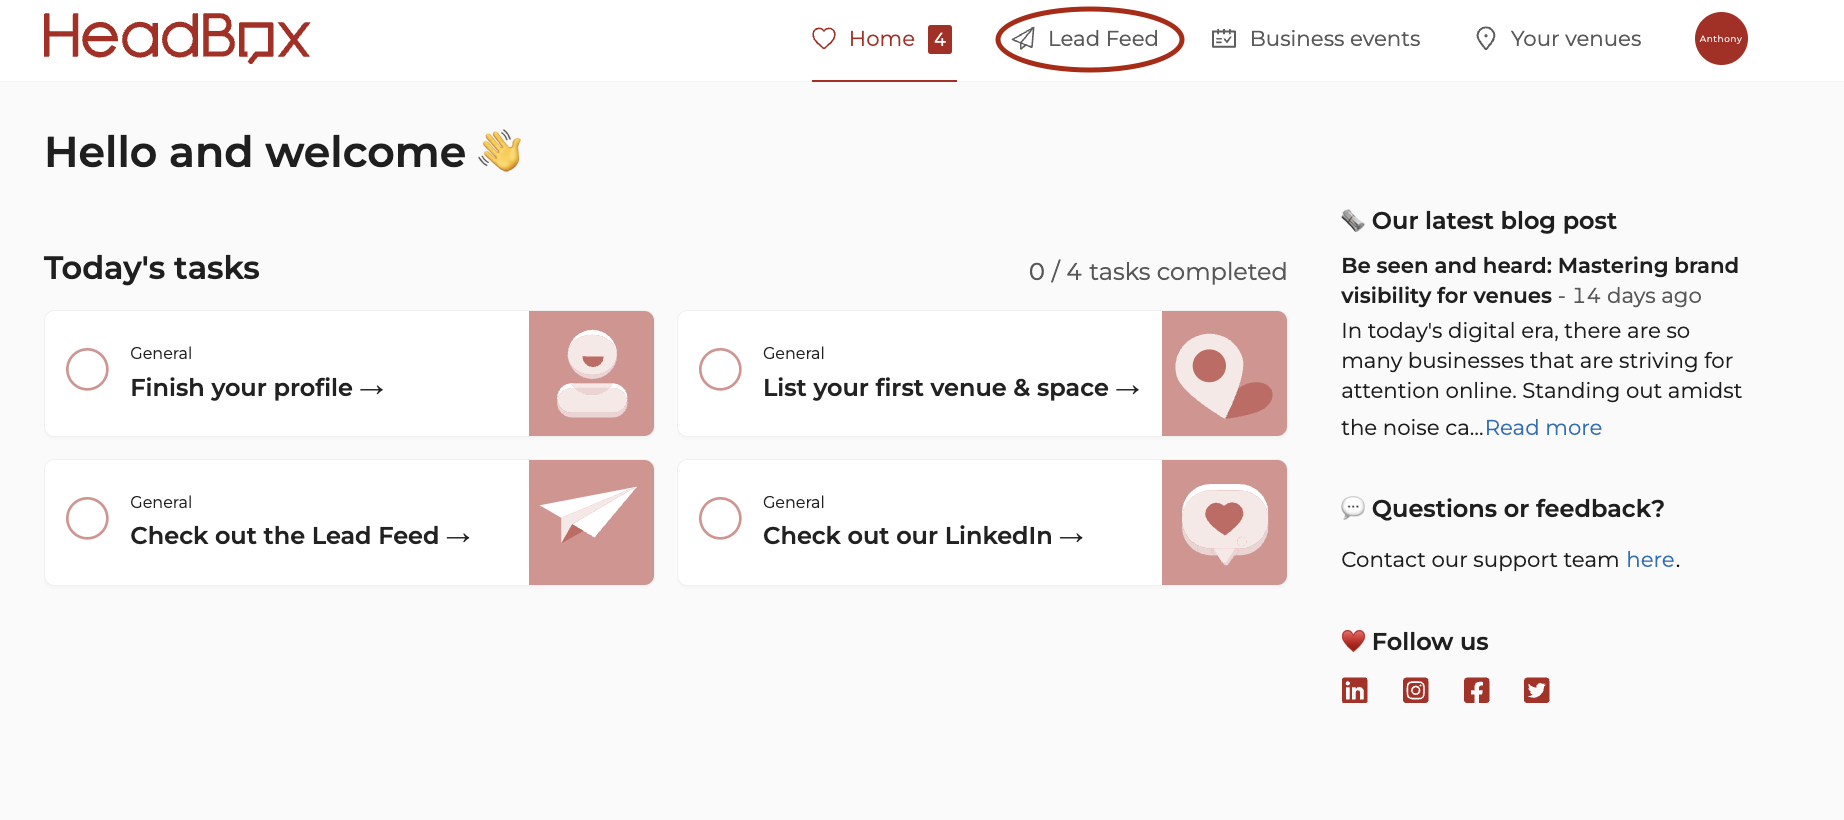Follow the 'Read more' blog link
The width and height of the screenshot is (1844, 820).
pyautogui.click(x=1543, y=427)
